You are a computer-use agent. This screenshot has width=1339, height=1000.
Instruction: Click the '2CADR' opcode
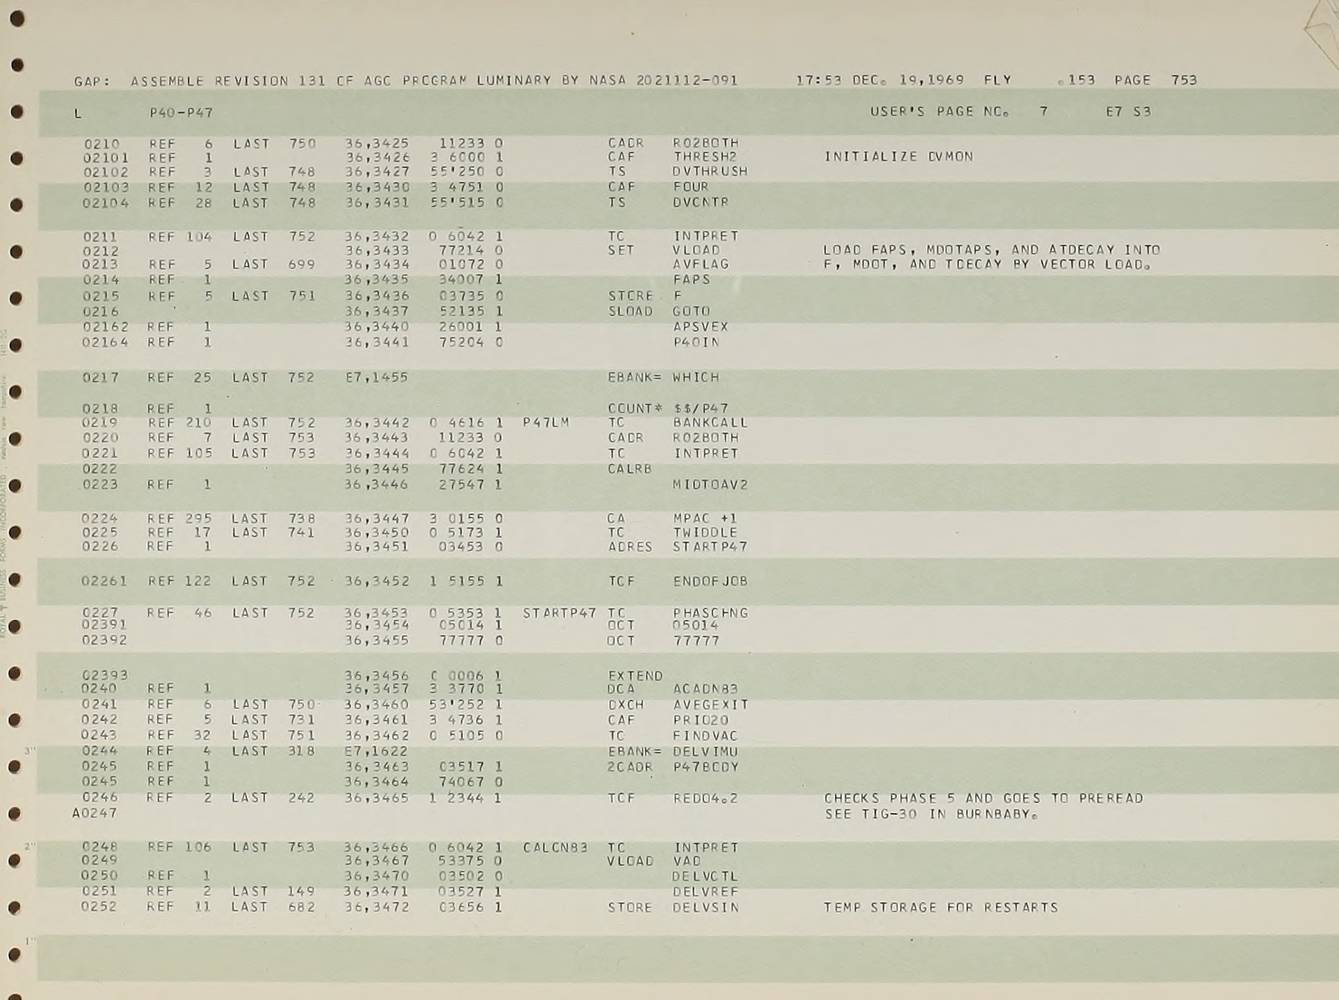(630, 767)
